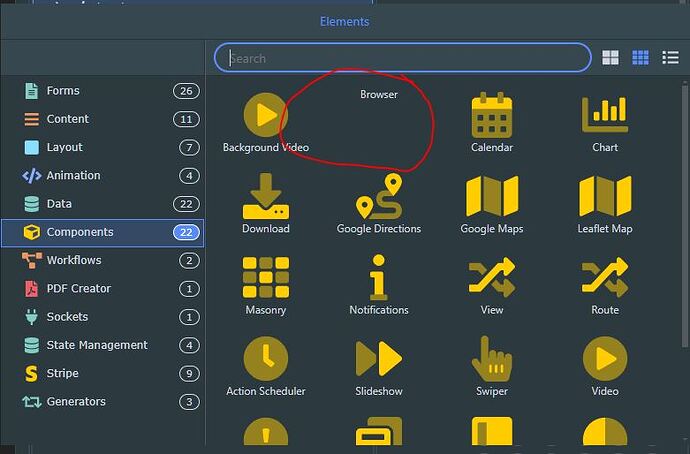Viewport: 690px width, 454px height.
Task: Pick the Route component
Action: pos(605,285)
